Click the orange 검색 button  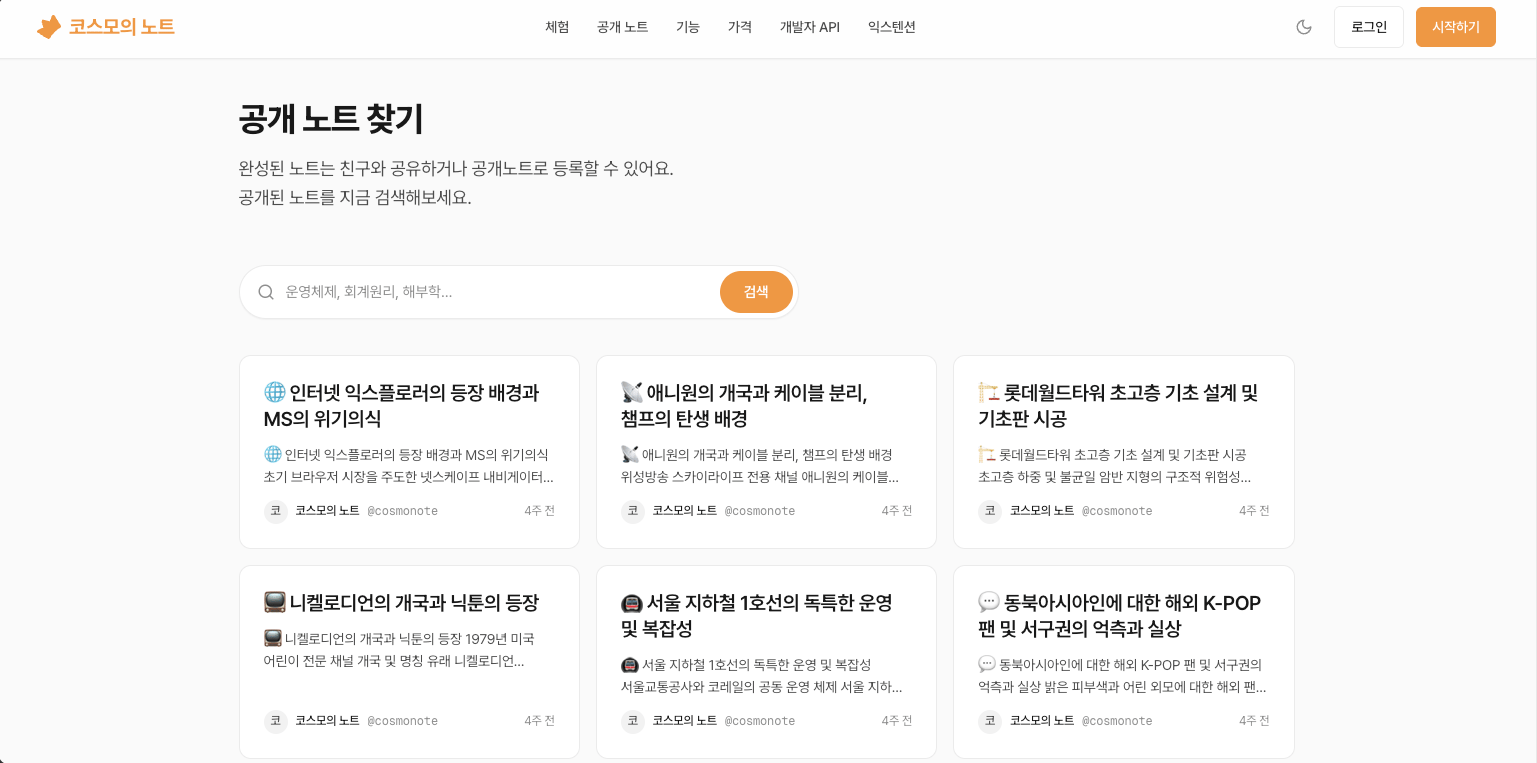click(x=756, y=292)
